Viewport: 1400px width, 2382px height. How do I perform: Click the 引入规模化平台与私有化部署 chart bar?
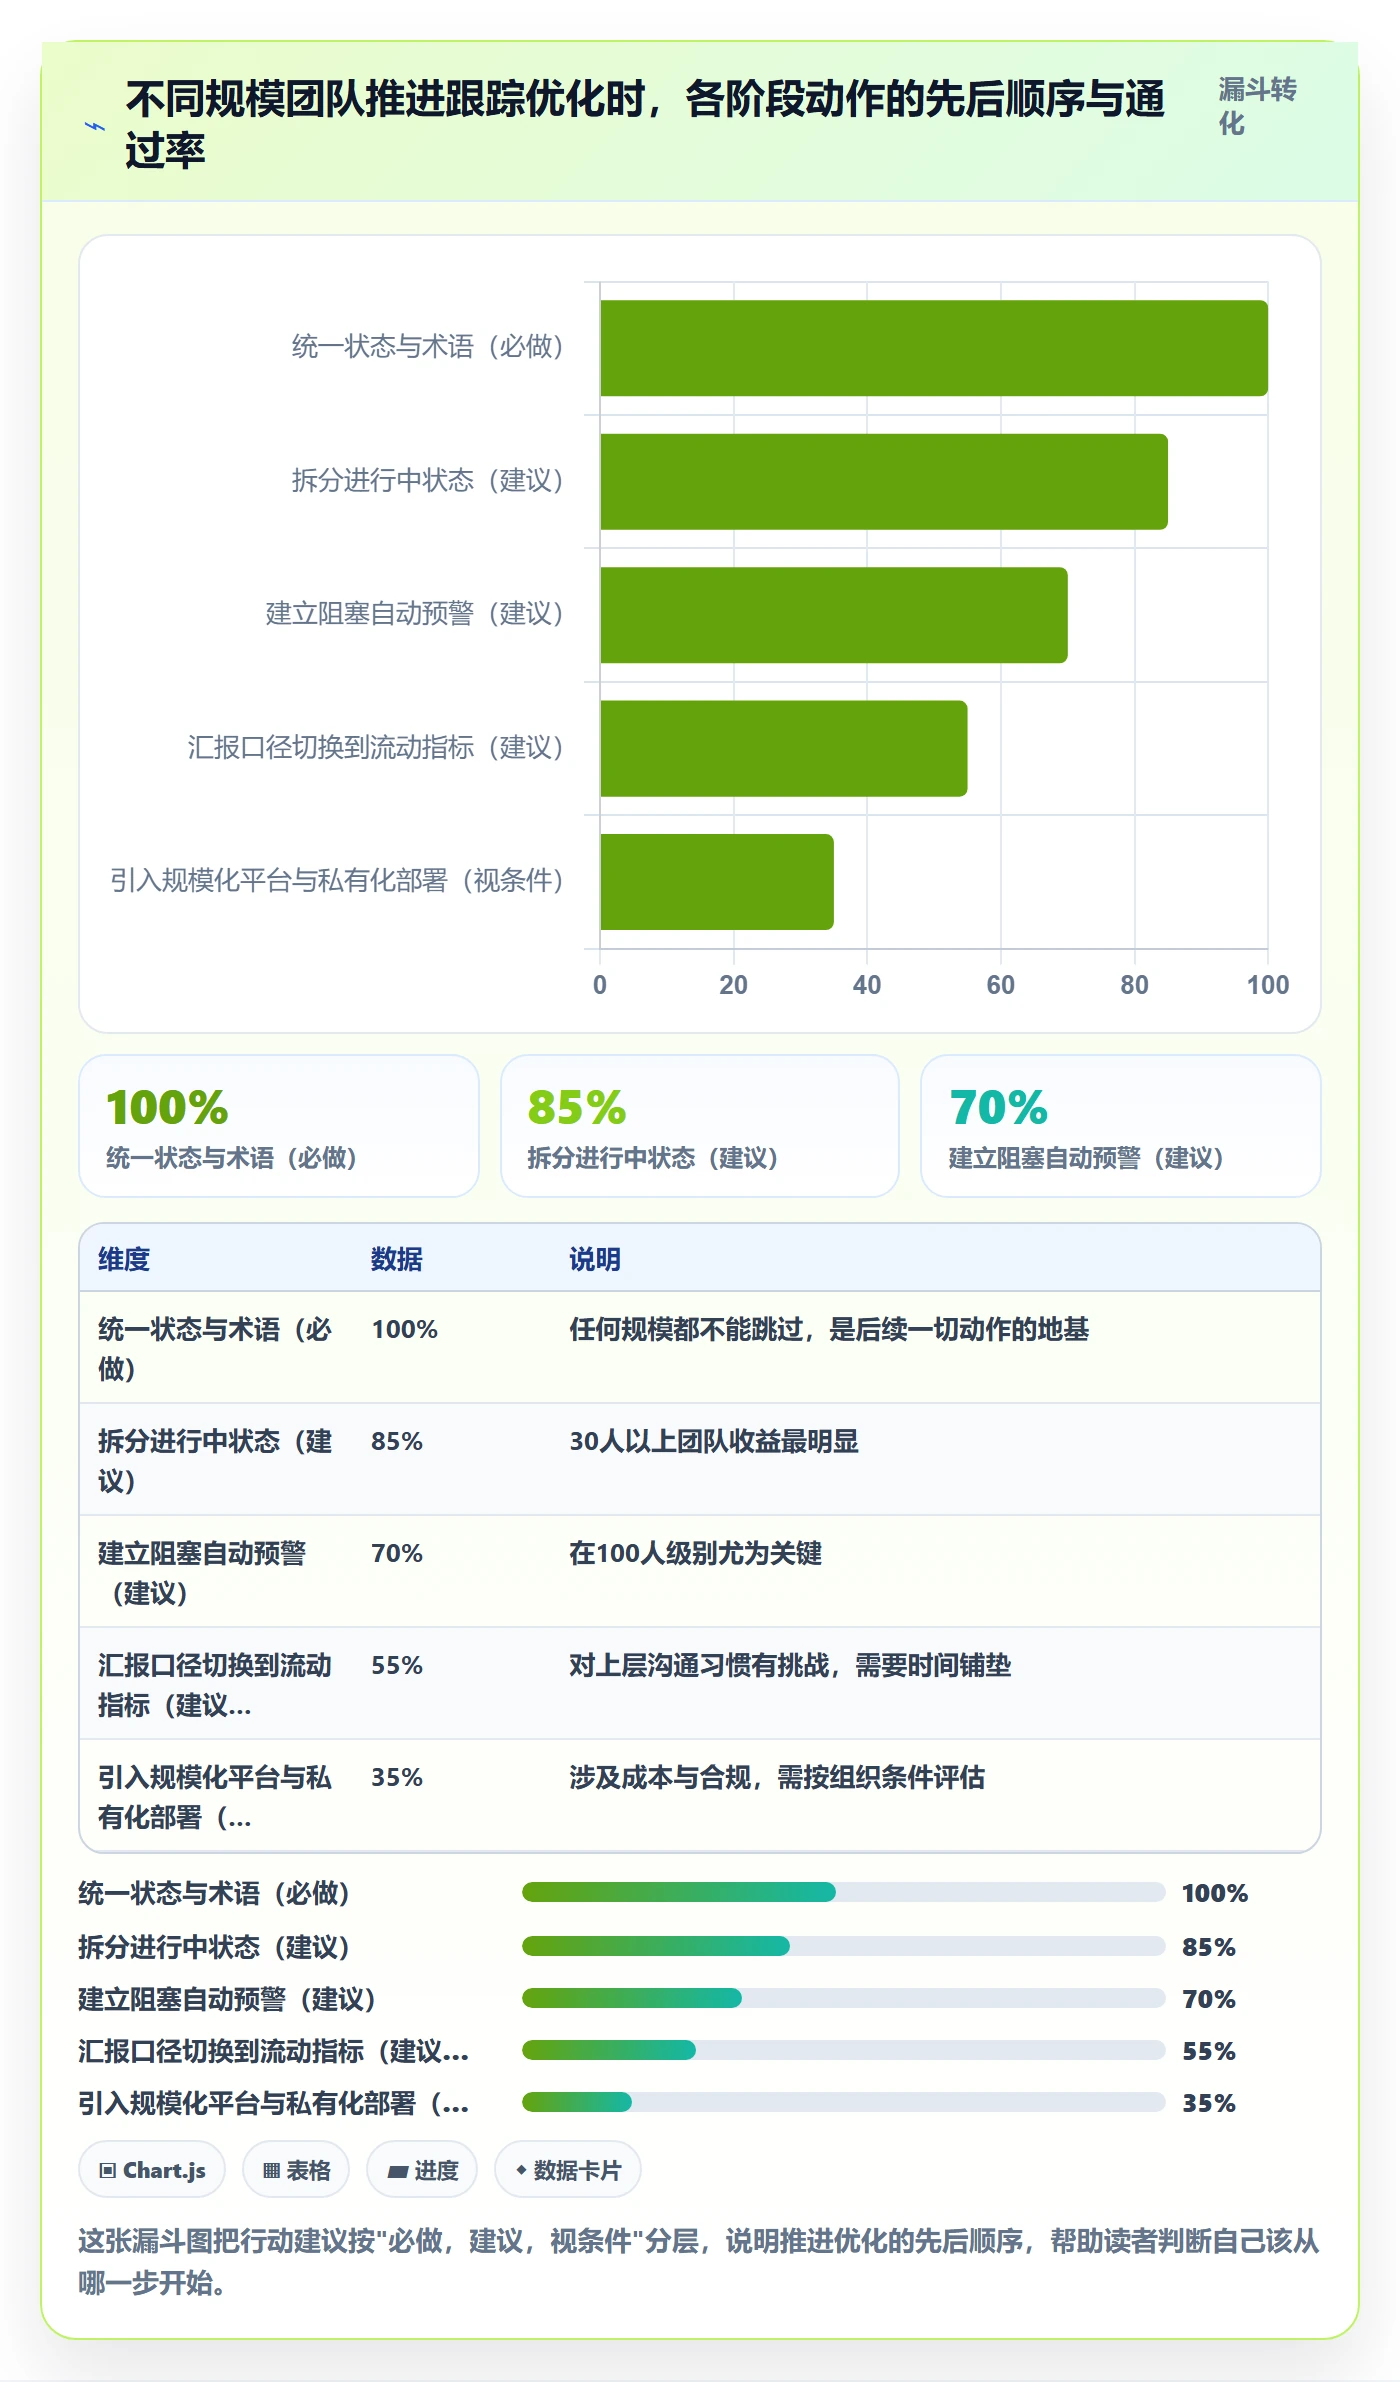[x=717, y=882]
